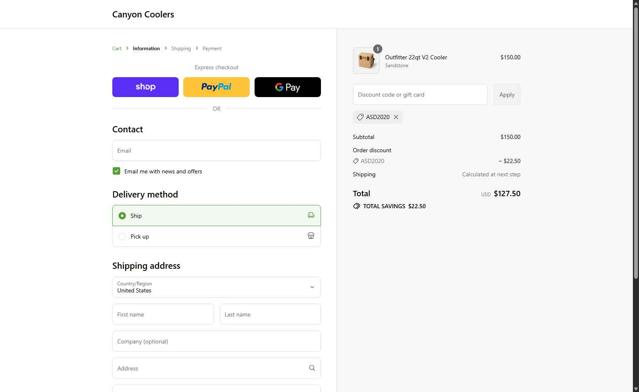
Task: Click the Outfitter 22qt V2 Cooler thumbnail
Action: coord(366,60)
